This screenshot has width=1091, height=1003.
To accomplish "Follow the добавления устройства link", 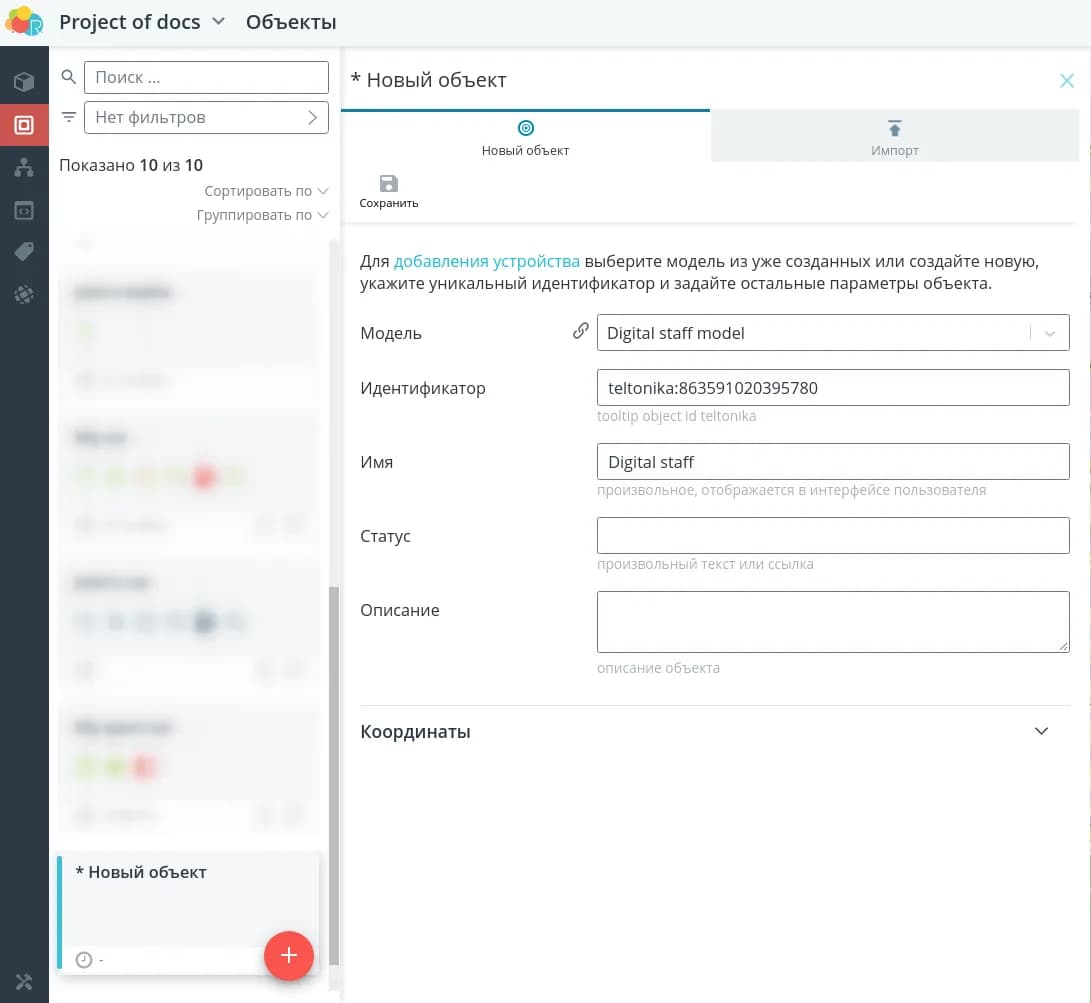I will [x=486, y=262].
